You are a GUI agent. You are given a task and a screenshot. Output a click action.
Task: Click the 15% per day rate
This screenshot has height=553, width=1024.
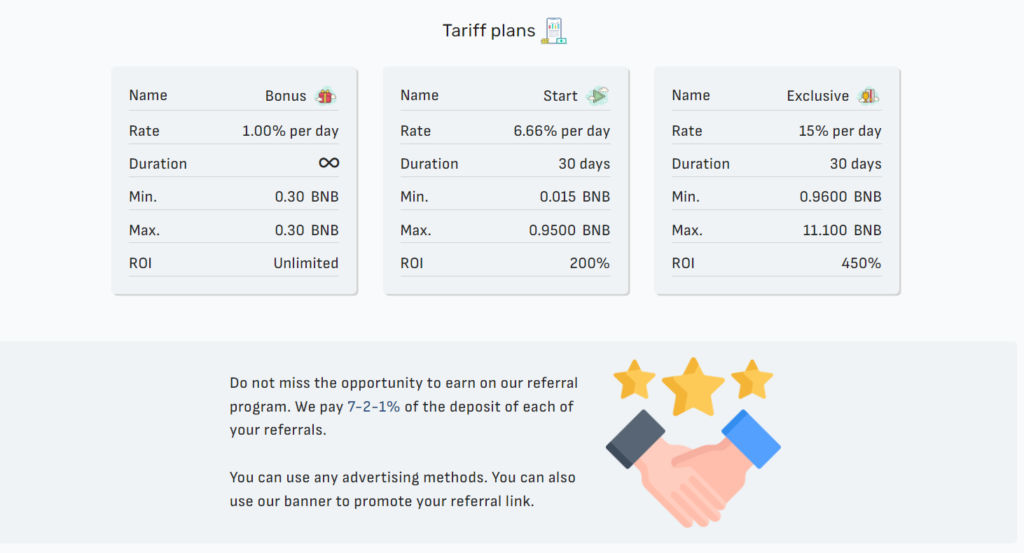tap(839, 131)
